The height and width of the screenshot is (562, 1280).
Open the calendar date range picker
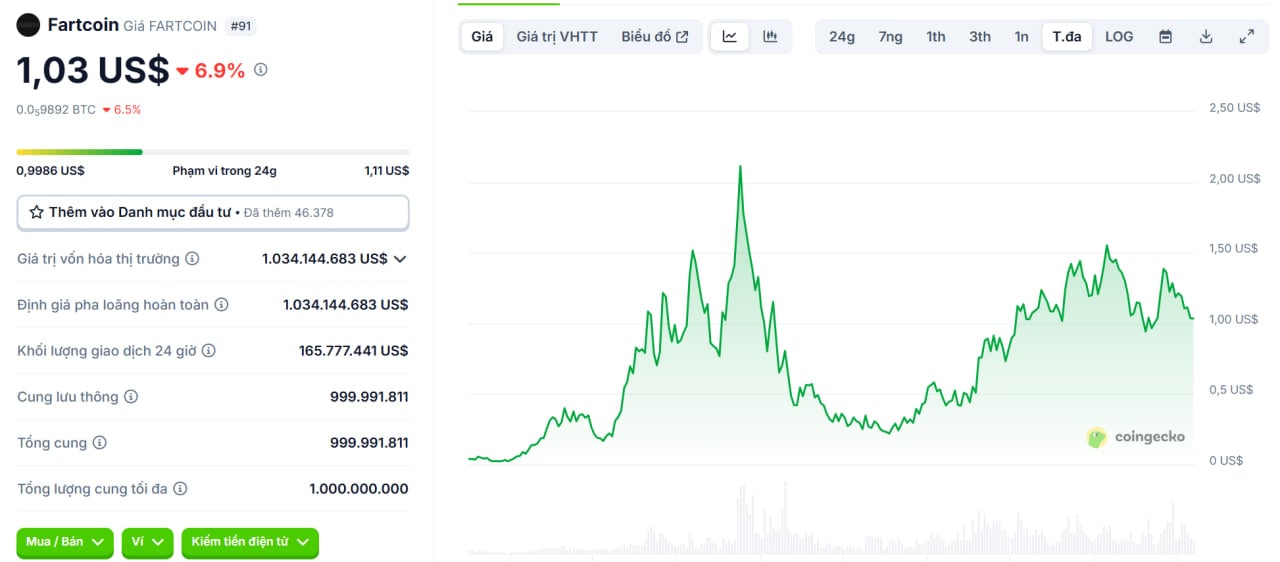point(1166,37)
